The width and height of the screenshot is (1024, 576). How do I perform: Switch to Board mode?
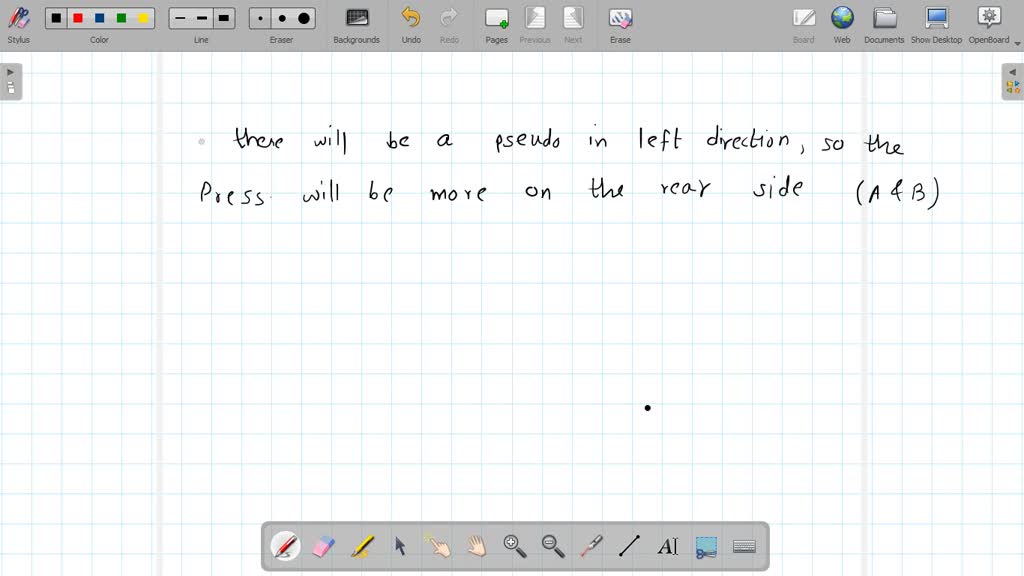point(803,25)
